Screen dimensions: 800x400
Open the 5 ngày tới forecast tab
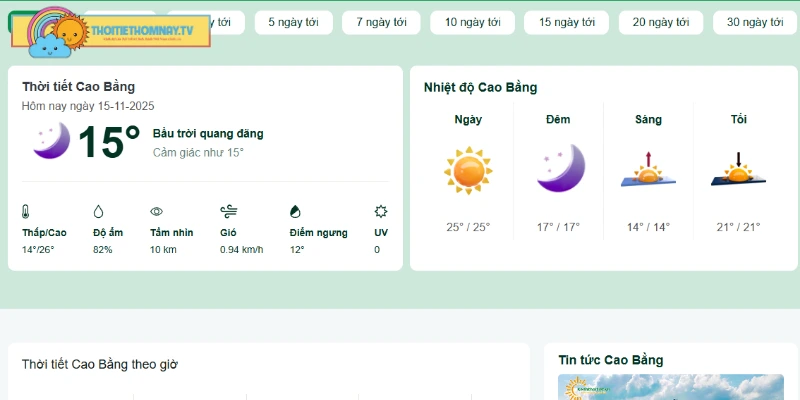click(293, 22)
